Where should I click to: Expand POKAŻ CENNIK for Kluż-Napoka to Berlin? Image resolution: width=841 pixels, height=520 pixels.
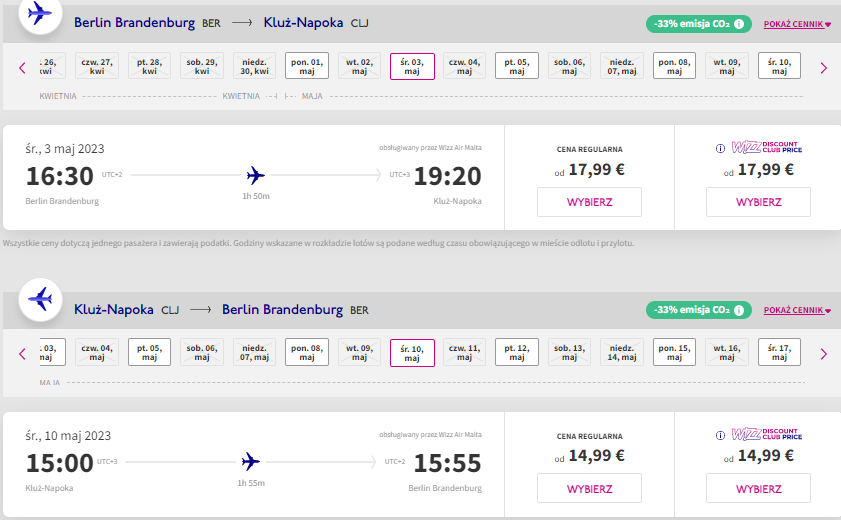click(797, 310)
